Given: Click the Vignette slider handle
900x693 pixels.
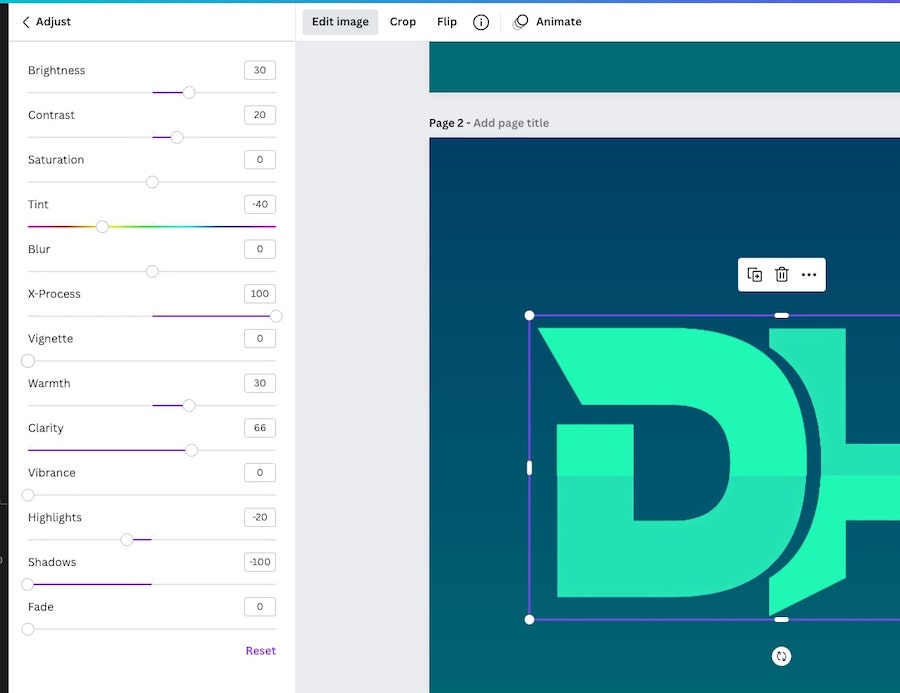Looking at the screenshot, I should pos(28,361).
